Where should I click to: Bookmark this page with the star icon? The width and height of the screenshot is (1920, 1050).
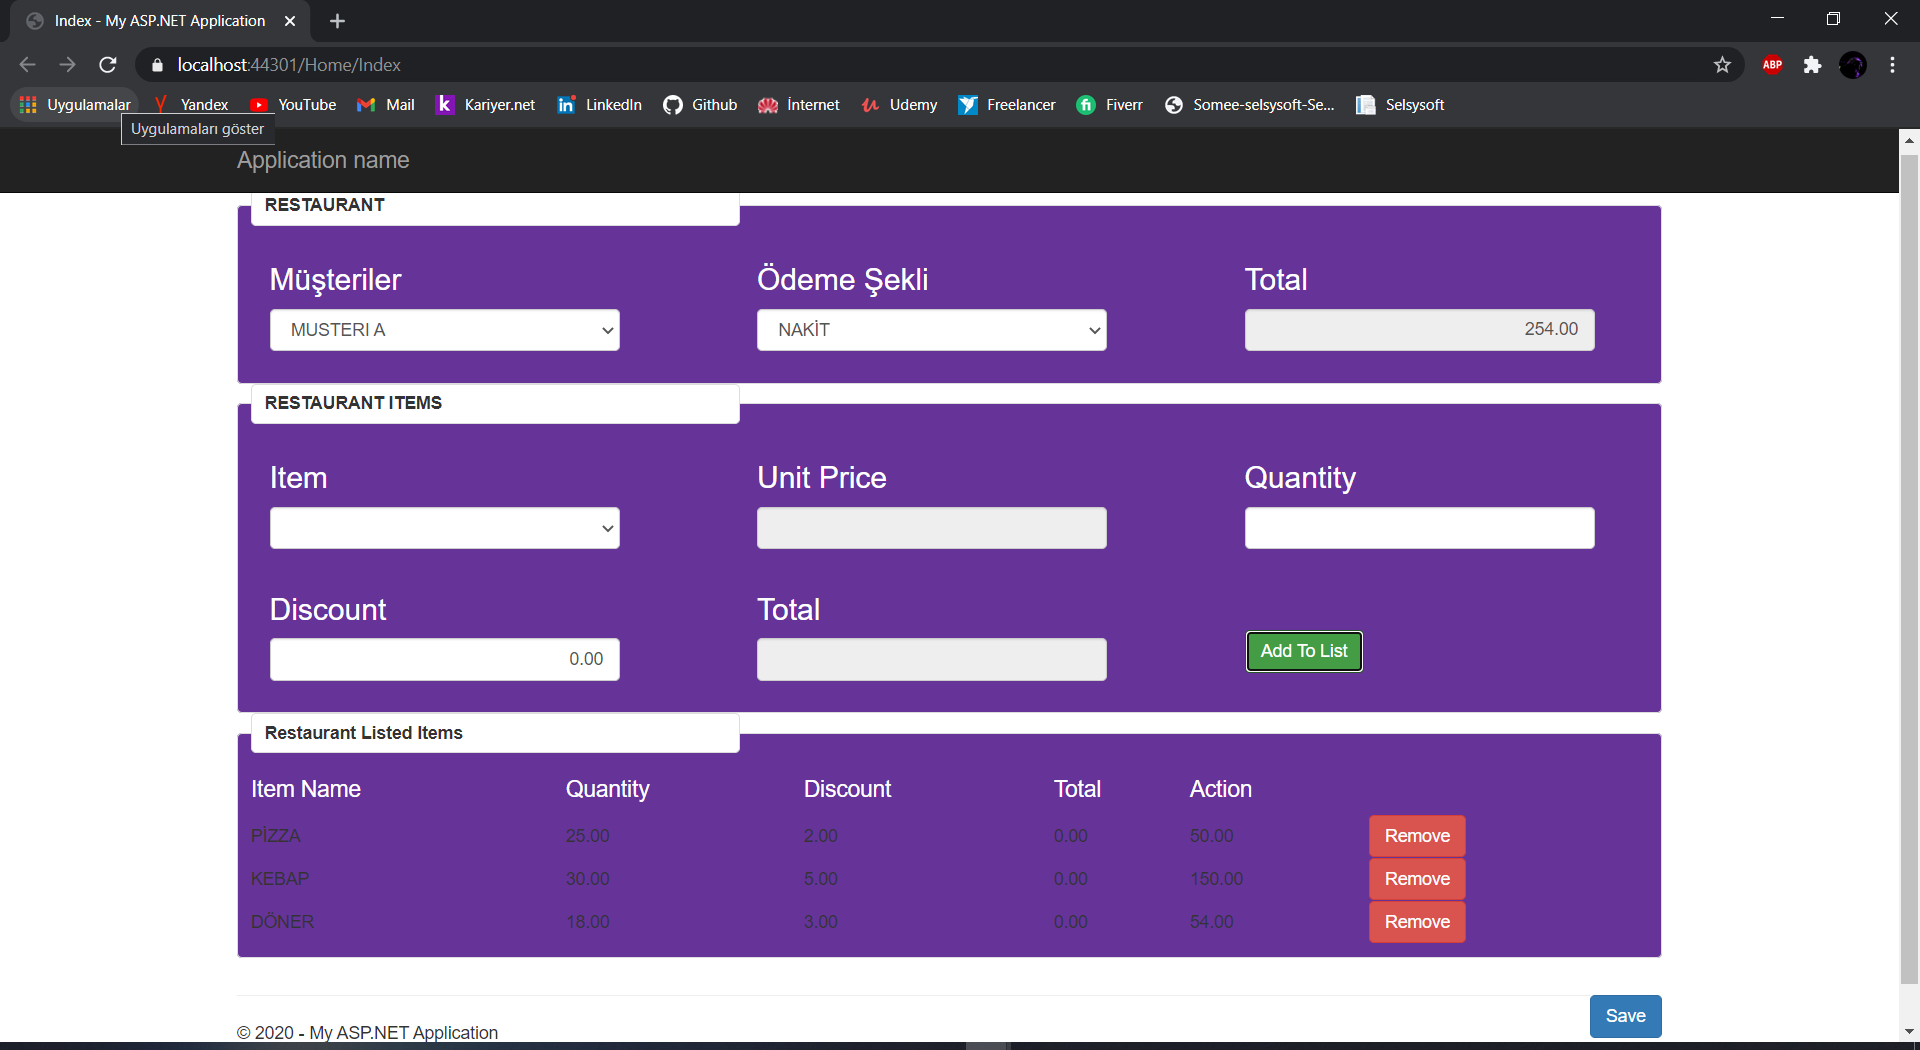click(1723, 64)
